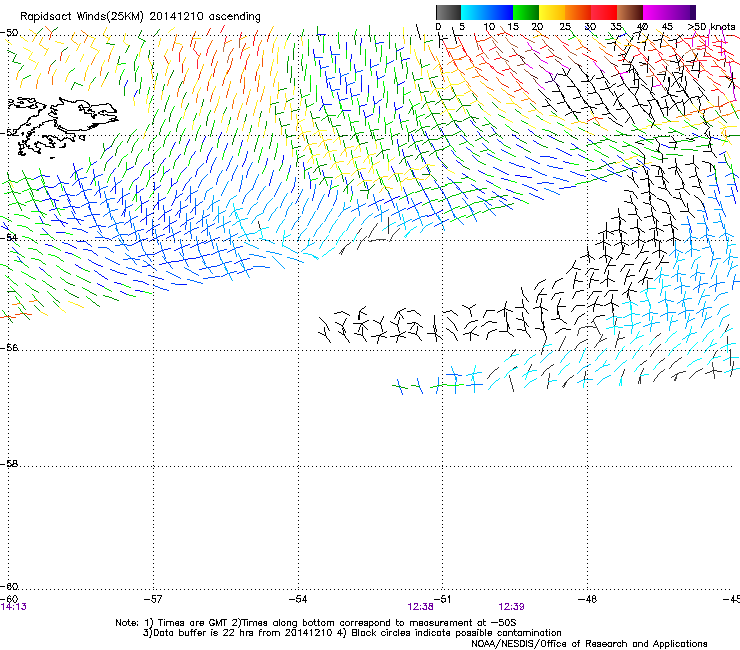
Task: Click the cyan 5–10 knots legend segment
Action: tap(474, 12)
